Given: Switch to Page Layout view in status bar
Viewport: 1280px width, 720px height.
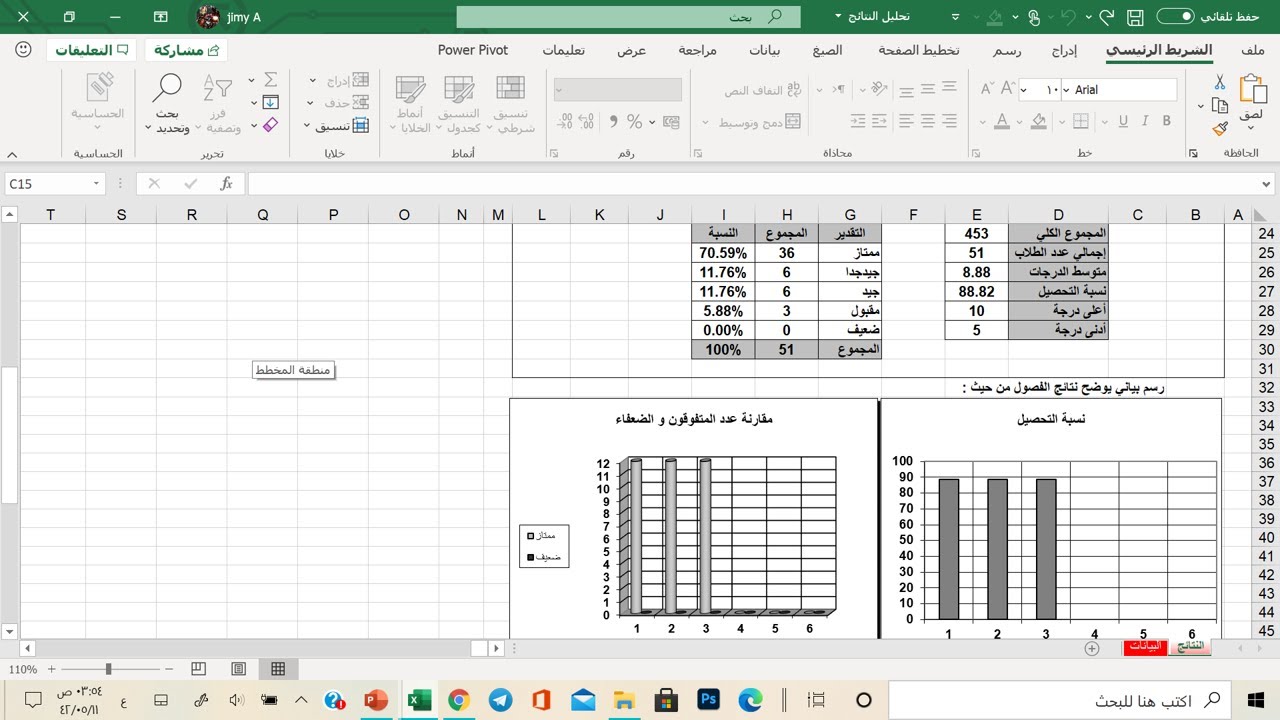Looking at the screenshot, I should [238, 669].
